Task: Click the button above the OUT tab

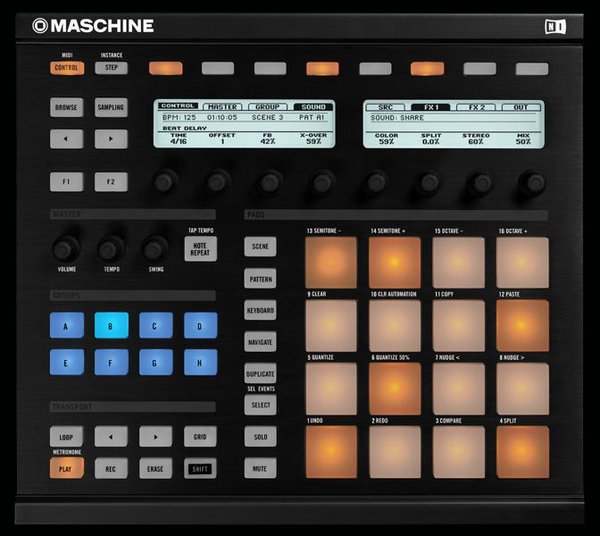Action: [532, 68]
